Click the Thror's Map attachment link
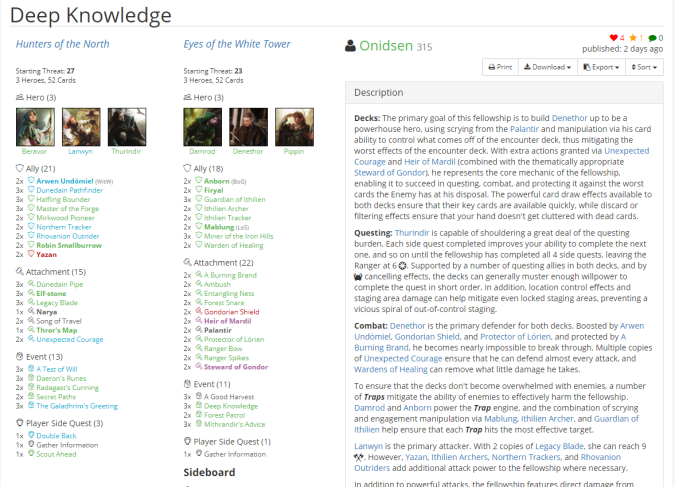This screenshot has height=487, width=675. (57, 330)
